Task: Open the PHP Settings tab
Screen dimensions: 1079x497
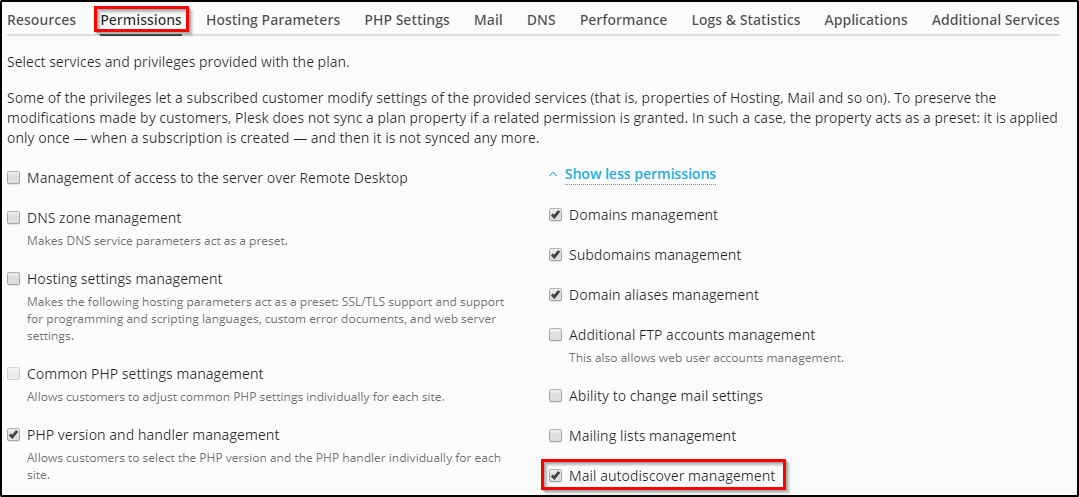Action: click(406, 20)
